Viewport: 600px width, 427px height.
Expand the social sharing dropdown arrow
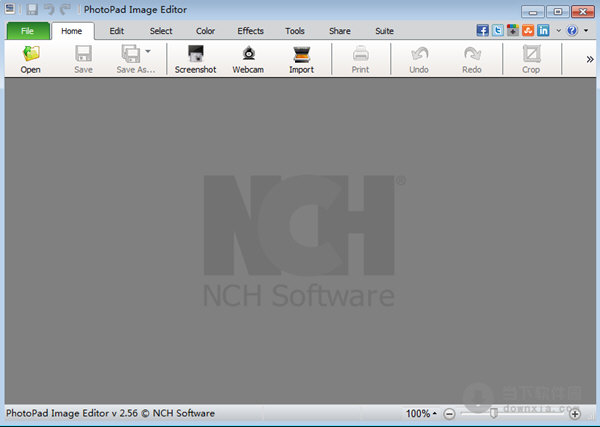[x=559, y=31]
